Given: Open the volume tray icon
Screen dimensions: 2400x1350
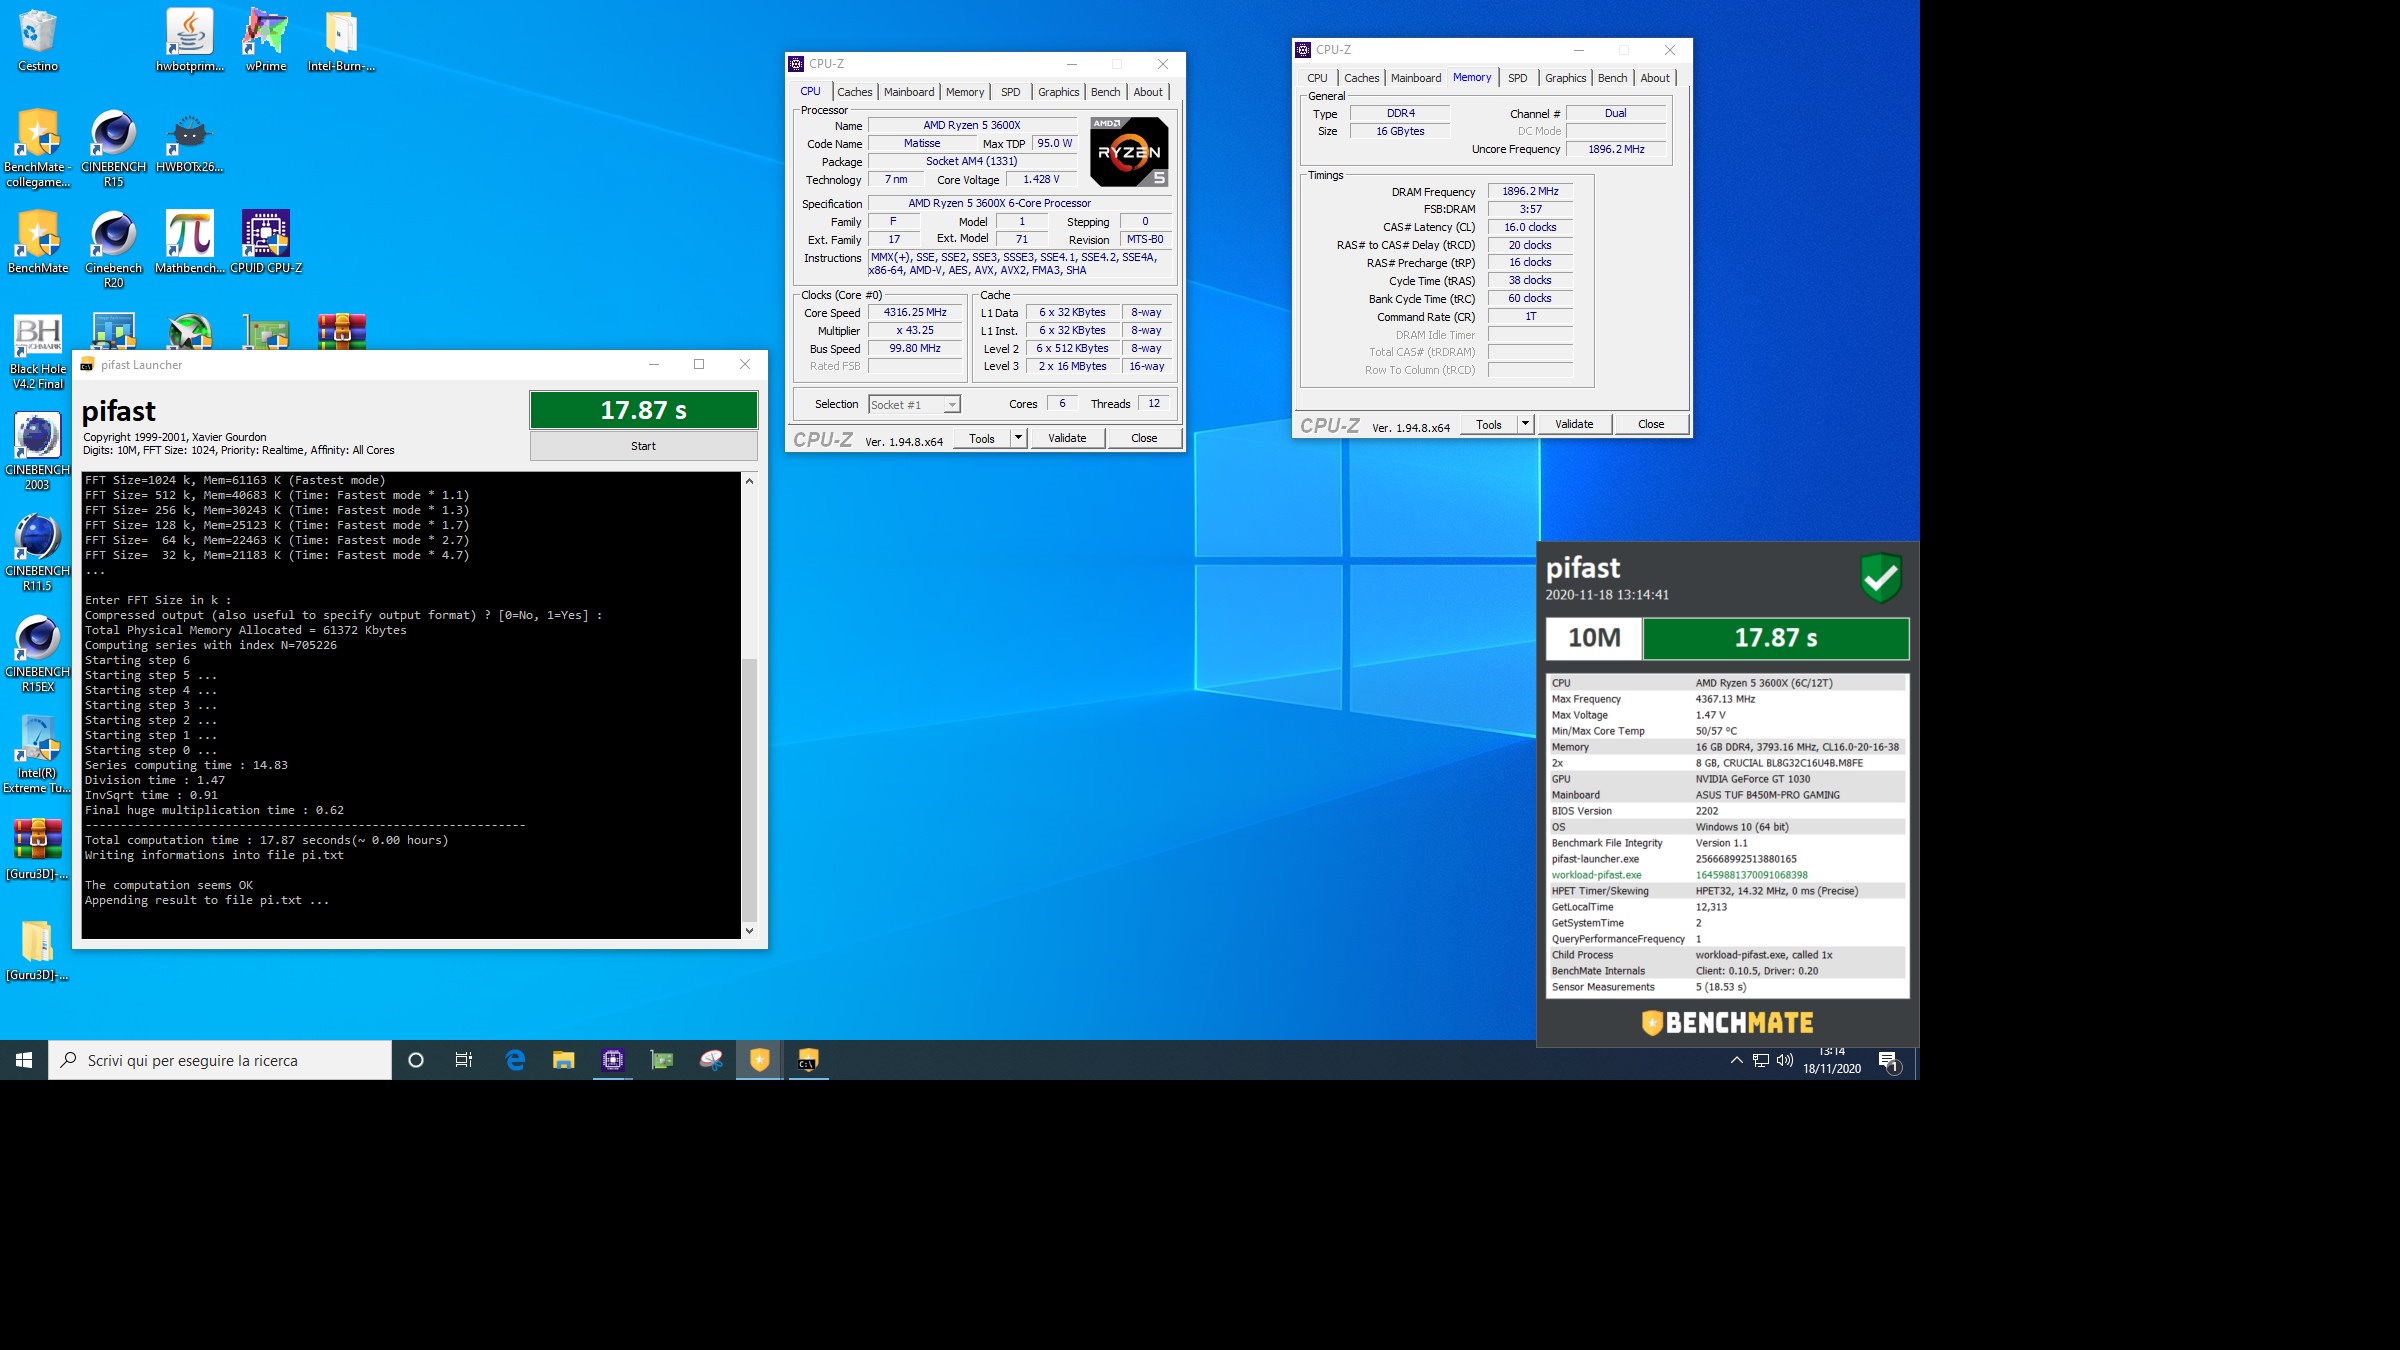Looking at the screenshot, I should pos(1785,1060).
